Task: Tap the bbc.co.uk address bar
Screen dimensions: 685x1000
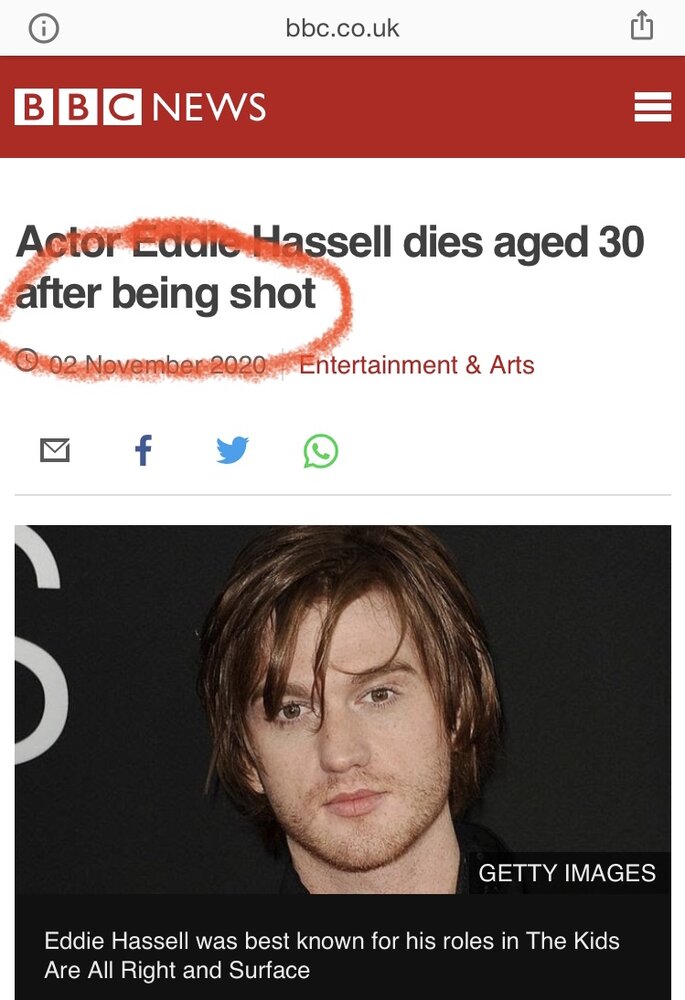Action: [342, 28]
